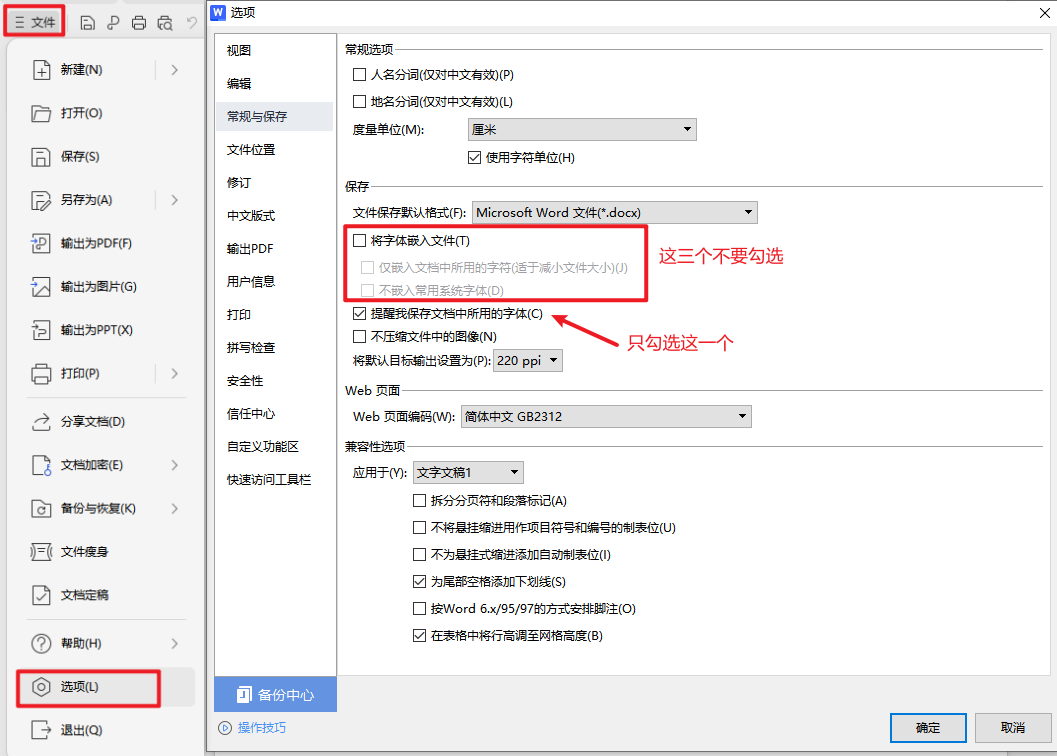Viewport: 1057px width, 756px height.
Task: Open the 文件 menu button
Action: point(35,22)
